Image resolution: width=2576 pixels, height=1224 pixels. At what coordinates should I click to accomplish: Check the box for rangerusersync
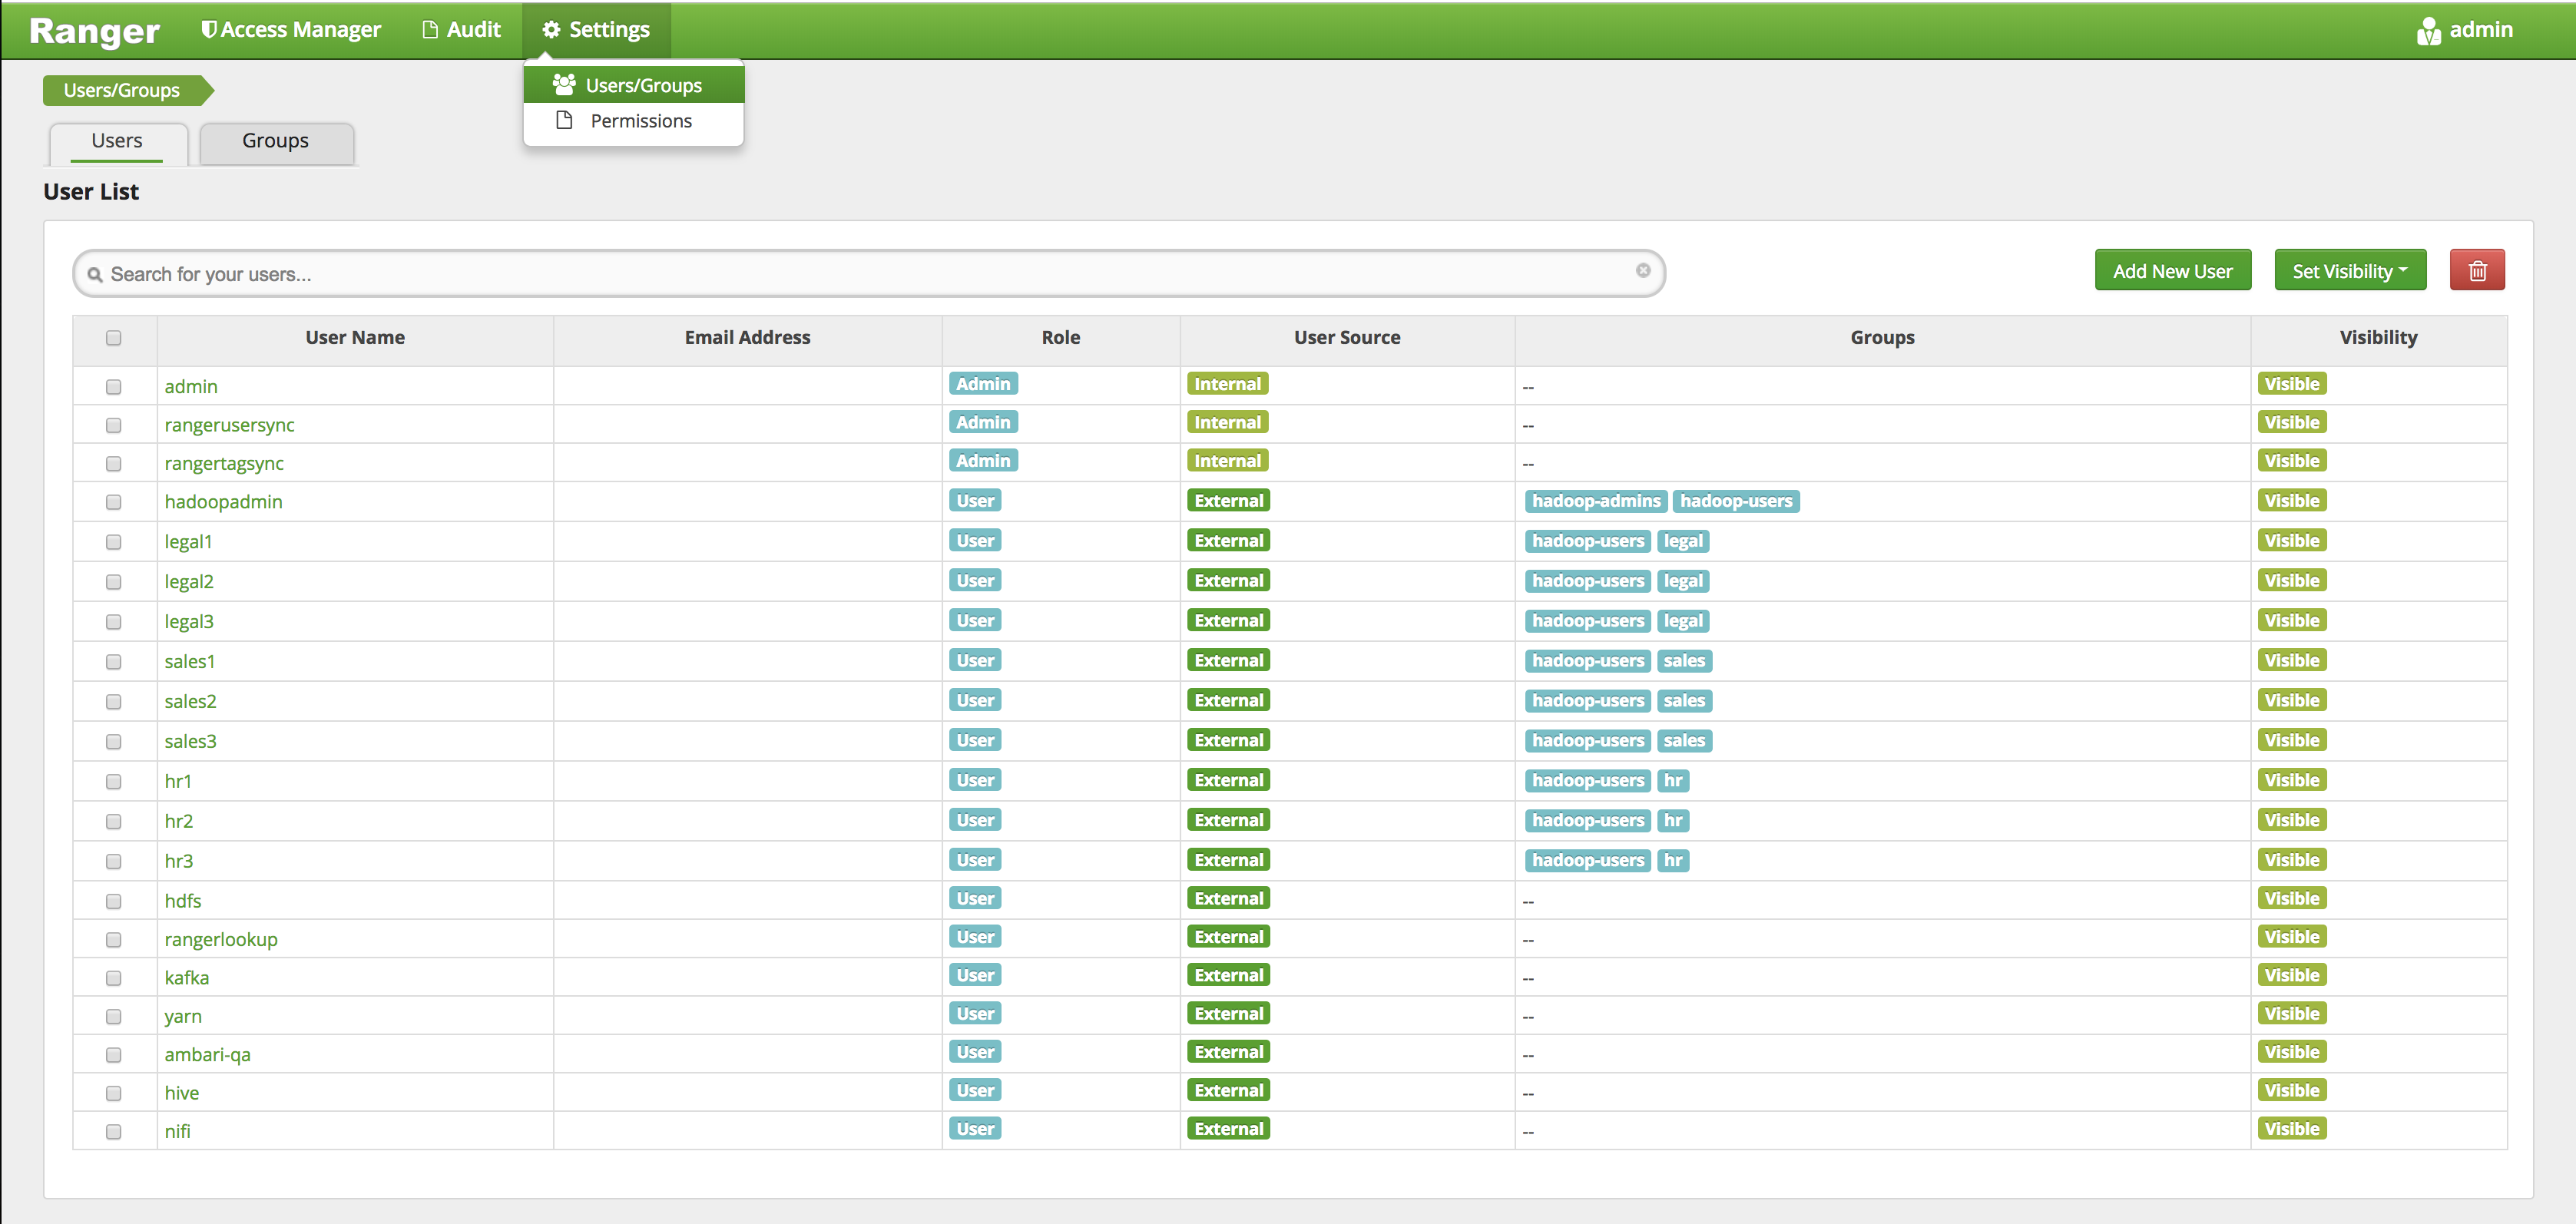point(114,425)
